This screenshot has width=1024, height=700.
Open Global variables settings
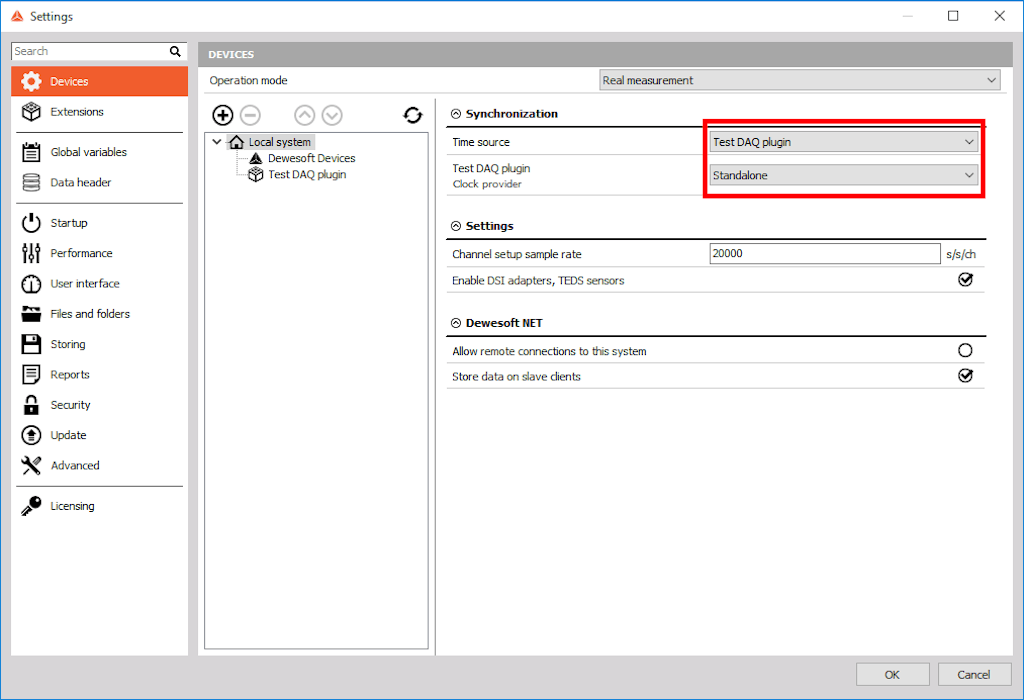[x=99, y=152]
